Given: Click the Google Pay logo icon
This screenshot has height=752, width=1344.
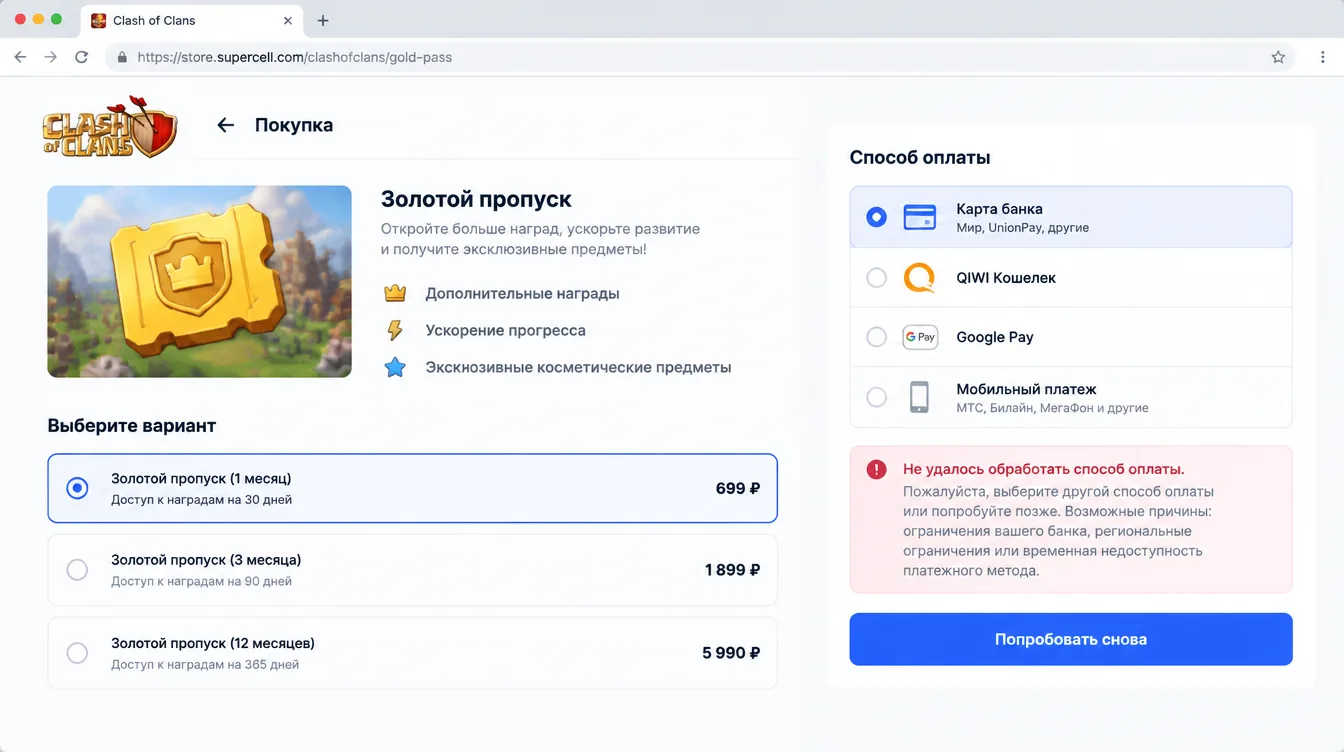Looking at the screenshot, I should 920,337.
